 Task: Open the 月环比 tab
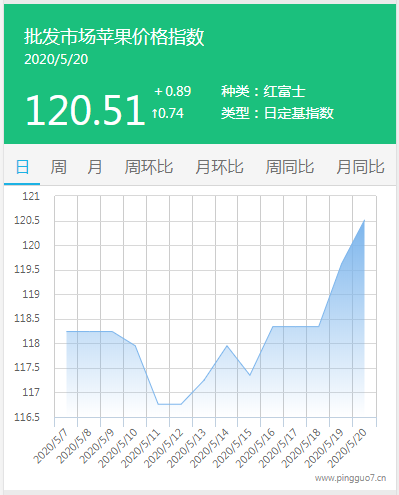point(219,167)
